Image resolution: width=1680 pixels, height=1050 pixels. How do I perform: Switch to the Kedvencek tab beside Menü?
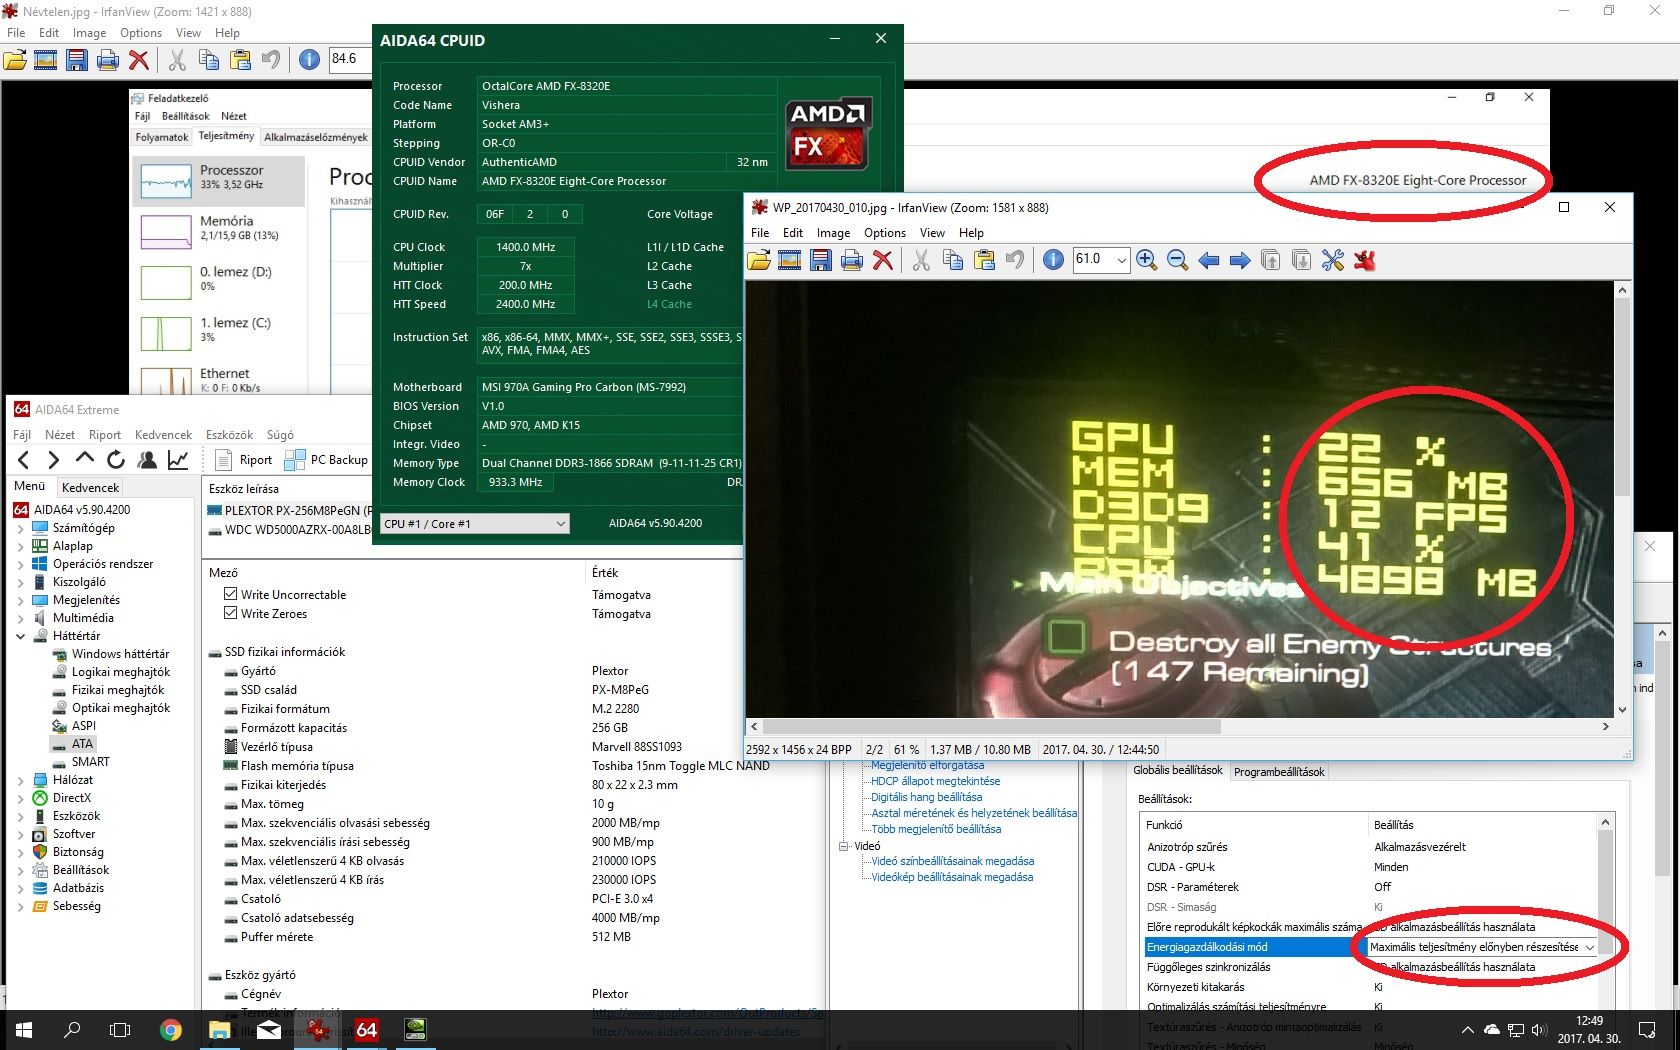(90, 488)
